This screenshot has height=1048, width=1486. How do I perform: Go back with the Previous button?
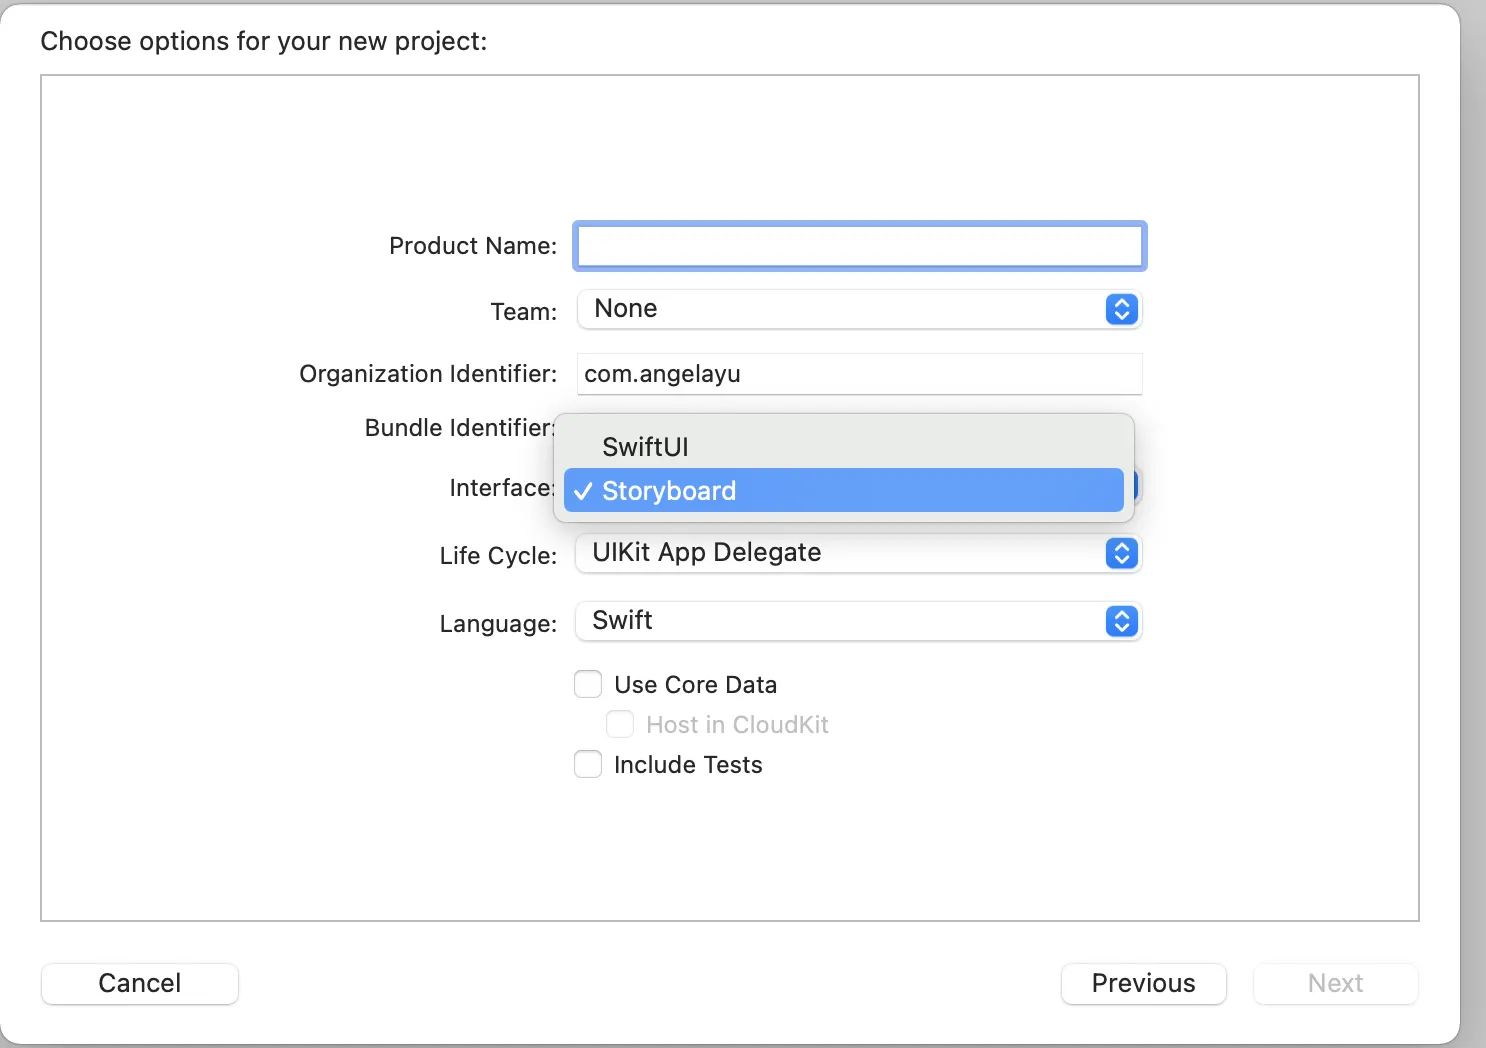pyautogui.click(x=1143, y=983)
